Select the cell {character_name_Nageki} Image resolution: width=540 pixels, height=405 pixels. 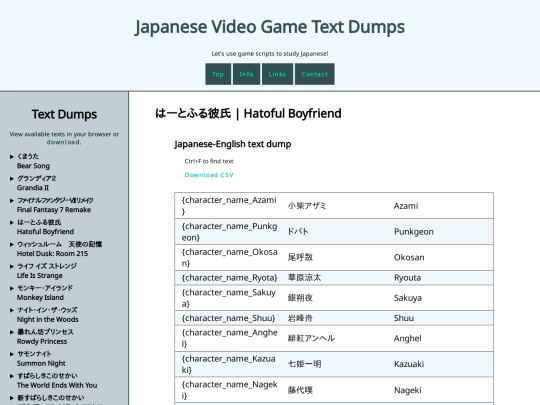(x=229, y=390)
